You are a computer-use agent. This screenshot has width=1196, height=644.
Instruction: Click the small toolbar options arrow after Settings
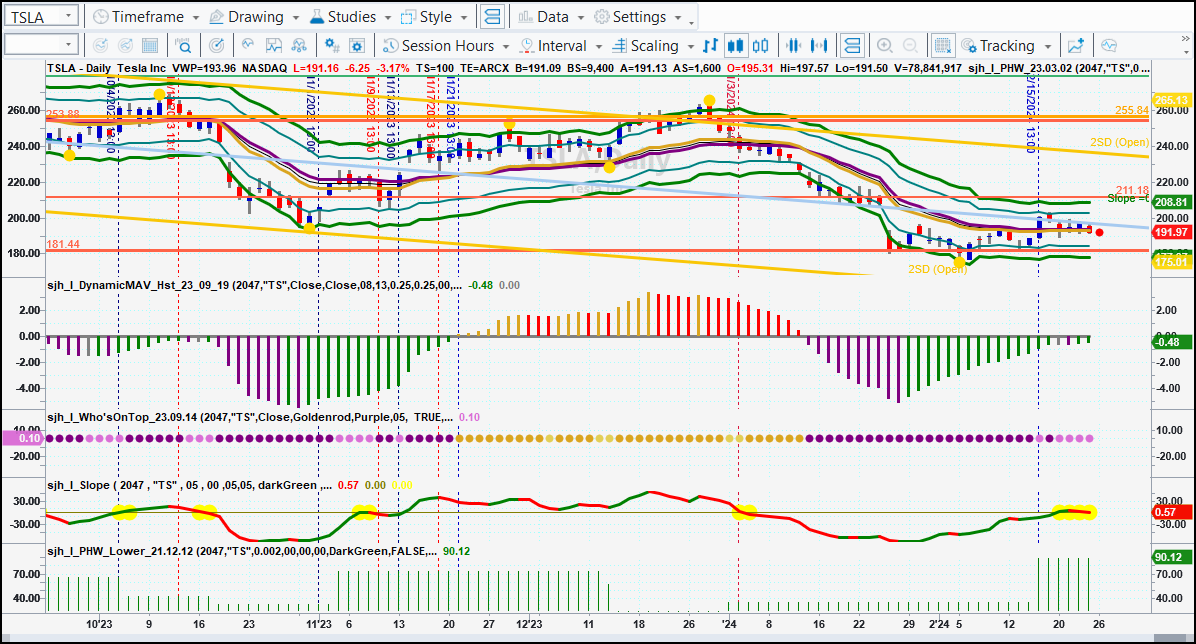coord(690,22)
